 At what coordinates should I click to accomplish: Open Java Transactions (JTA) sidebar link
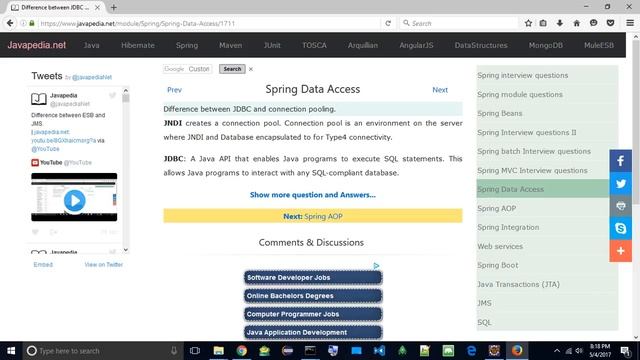click(x=518, y=284)
